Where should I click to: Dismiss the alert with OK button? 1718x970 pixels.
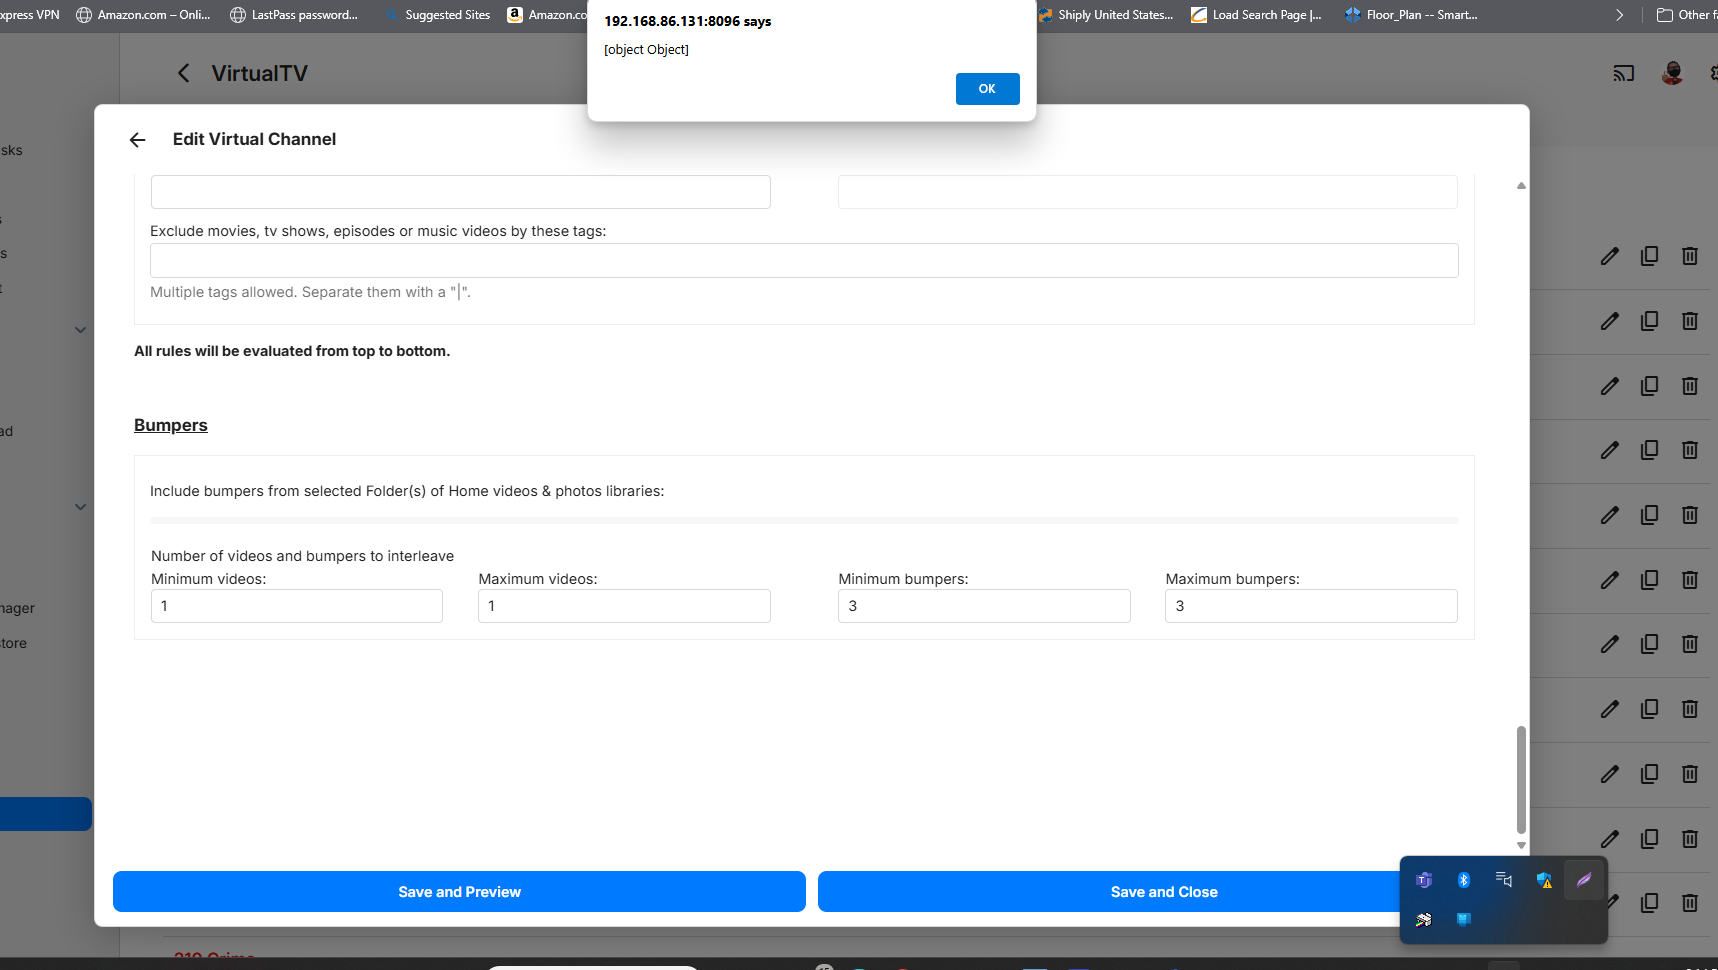pyautogui.click(x=987, y=89)
